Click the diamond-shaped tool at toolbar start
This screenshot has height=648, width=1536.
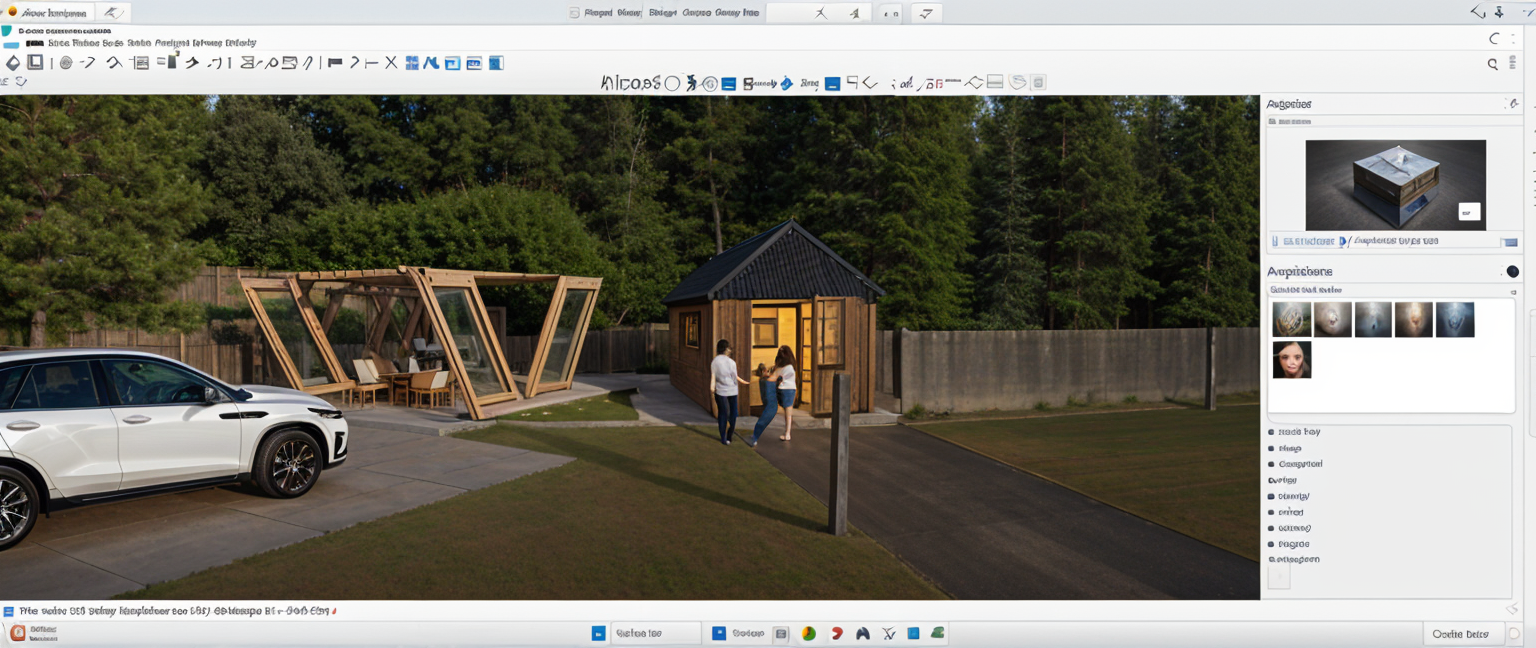pos(13,63)
